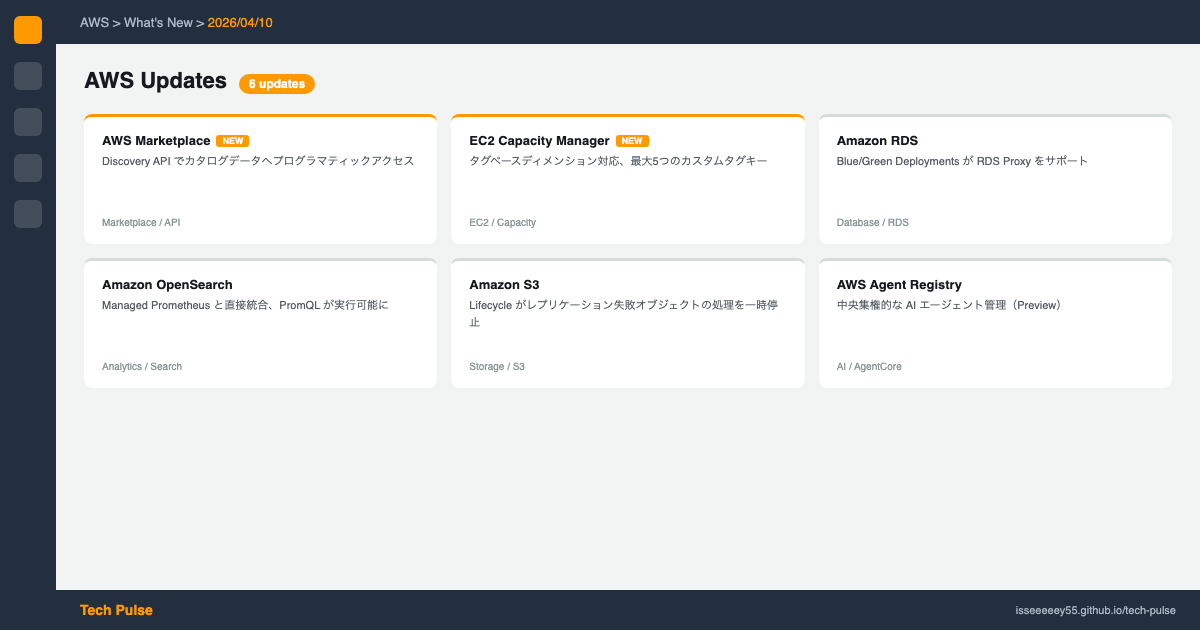Screen dimensions: 1200x630
Task: Click the orange "6 updates" badge
Action: click(277, 84)
